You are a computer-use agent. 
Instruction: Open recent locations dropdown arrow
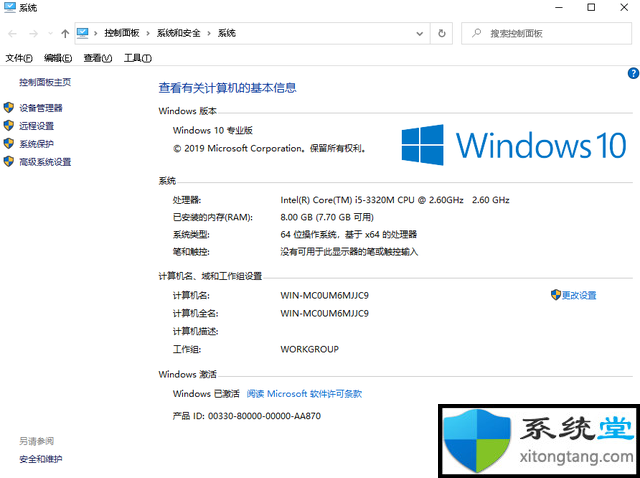click(x=50, y=33)
